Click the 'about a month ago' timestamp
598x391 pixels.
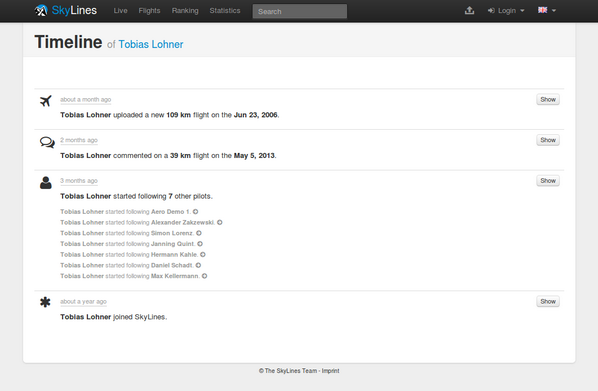(x=85, y=100)
